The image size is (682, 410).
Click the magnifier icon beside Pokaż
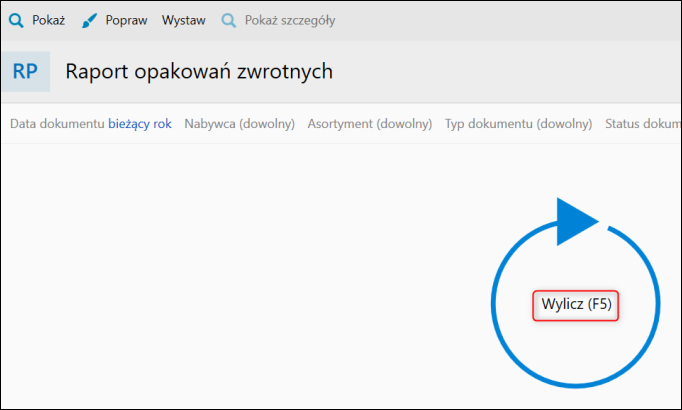click(16, 20)
